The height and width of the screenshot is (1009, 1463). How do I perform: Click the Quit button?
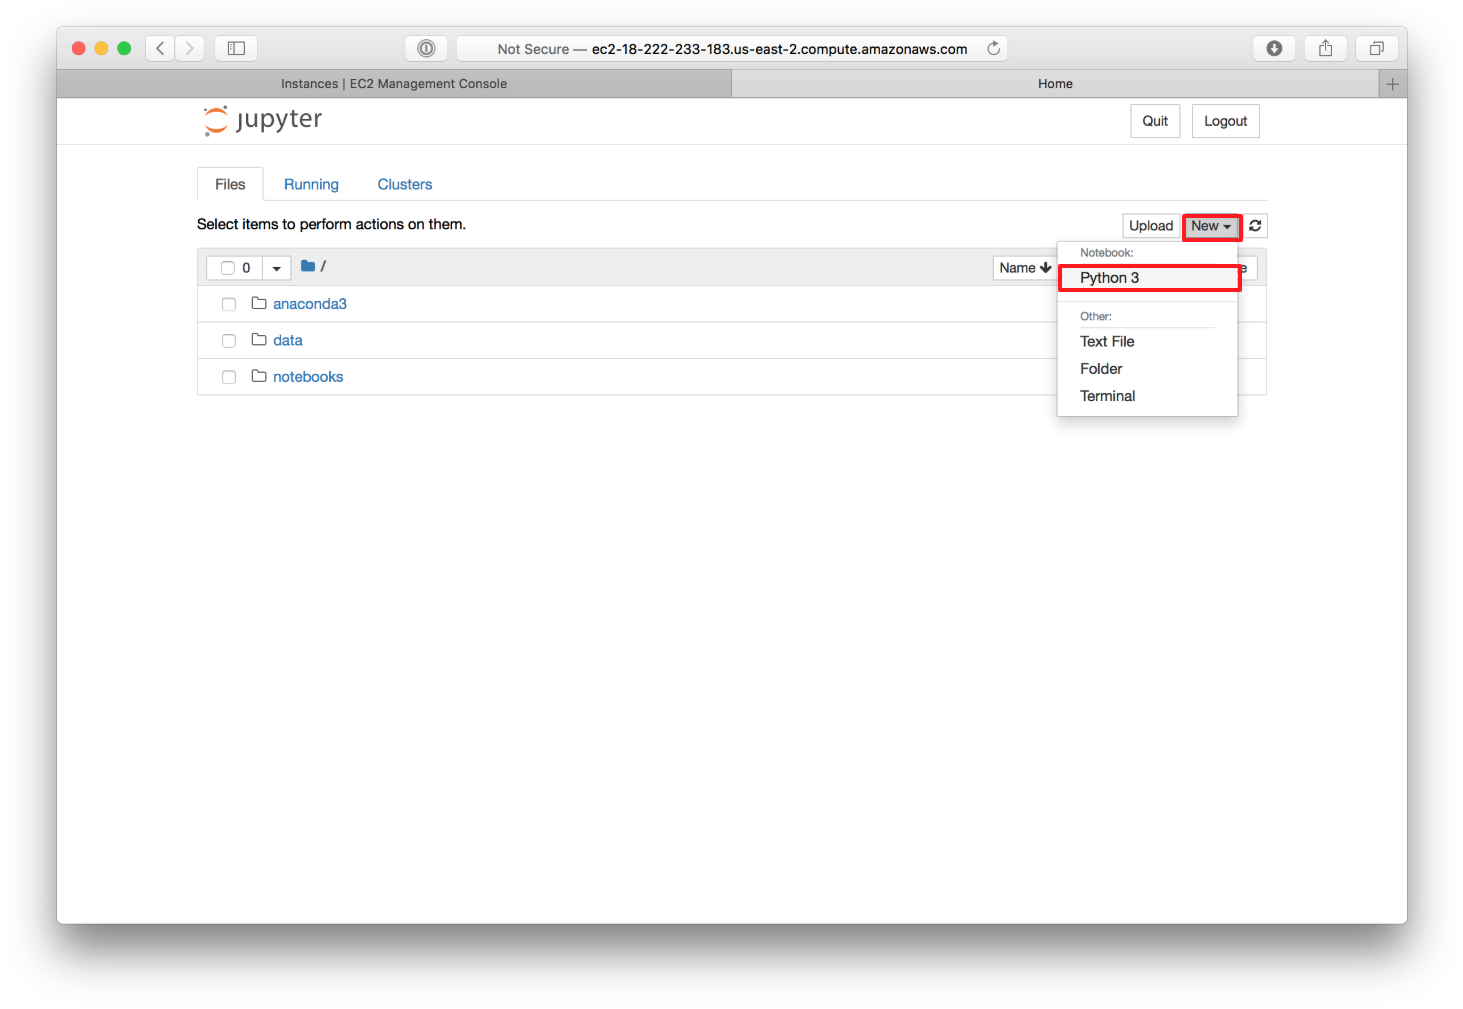[x=1155, y=121]
